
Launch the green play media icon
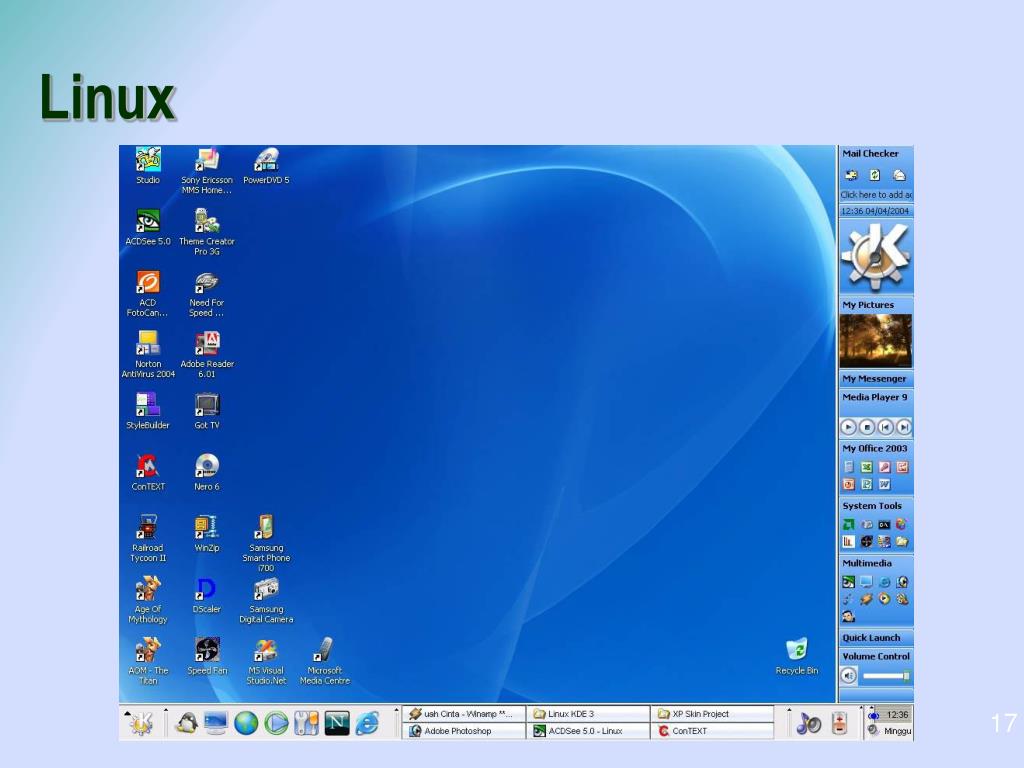tap(276, 723)
